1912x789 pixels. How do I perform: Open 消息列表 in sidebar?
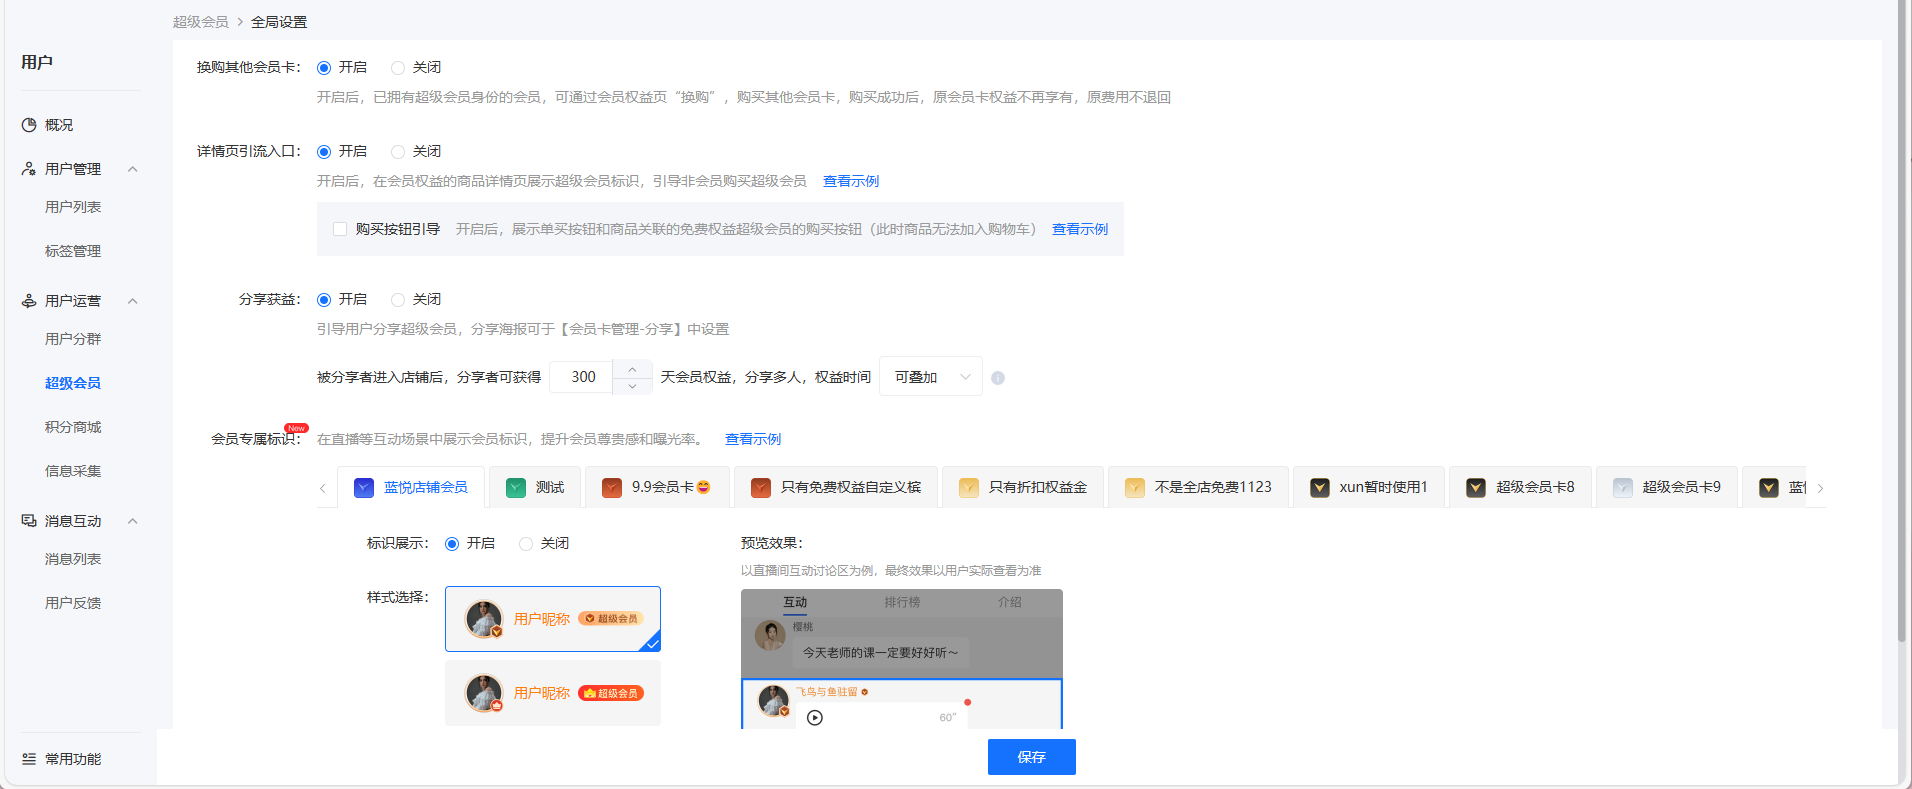coord(73,559)
